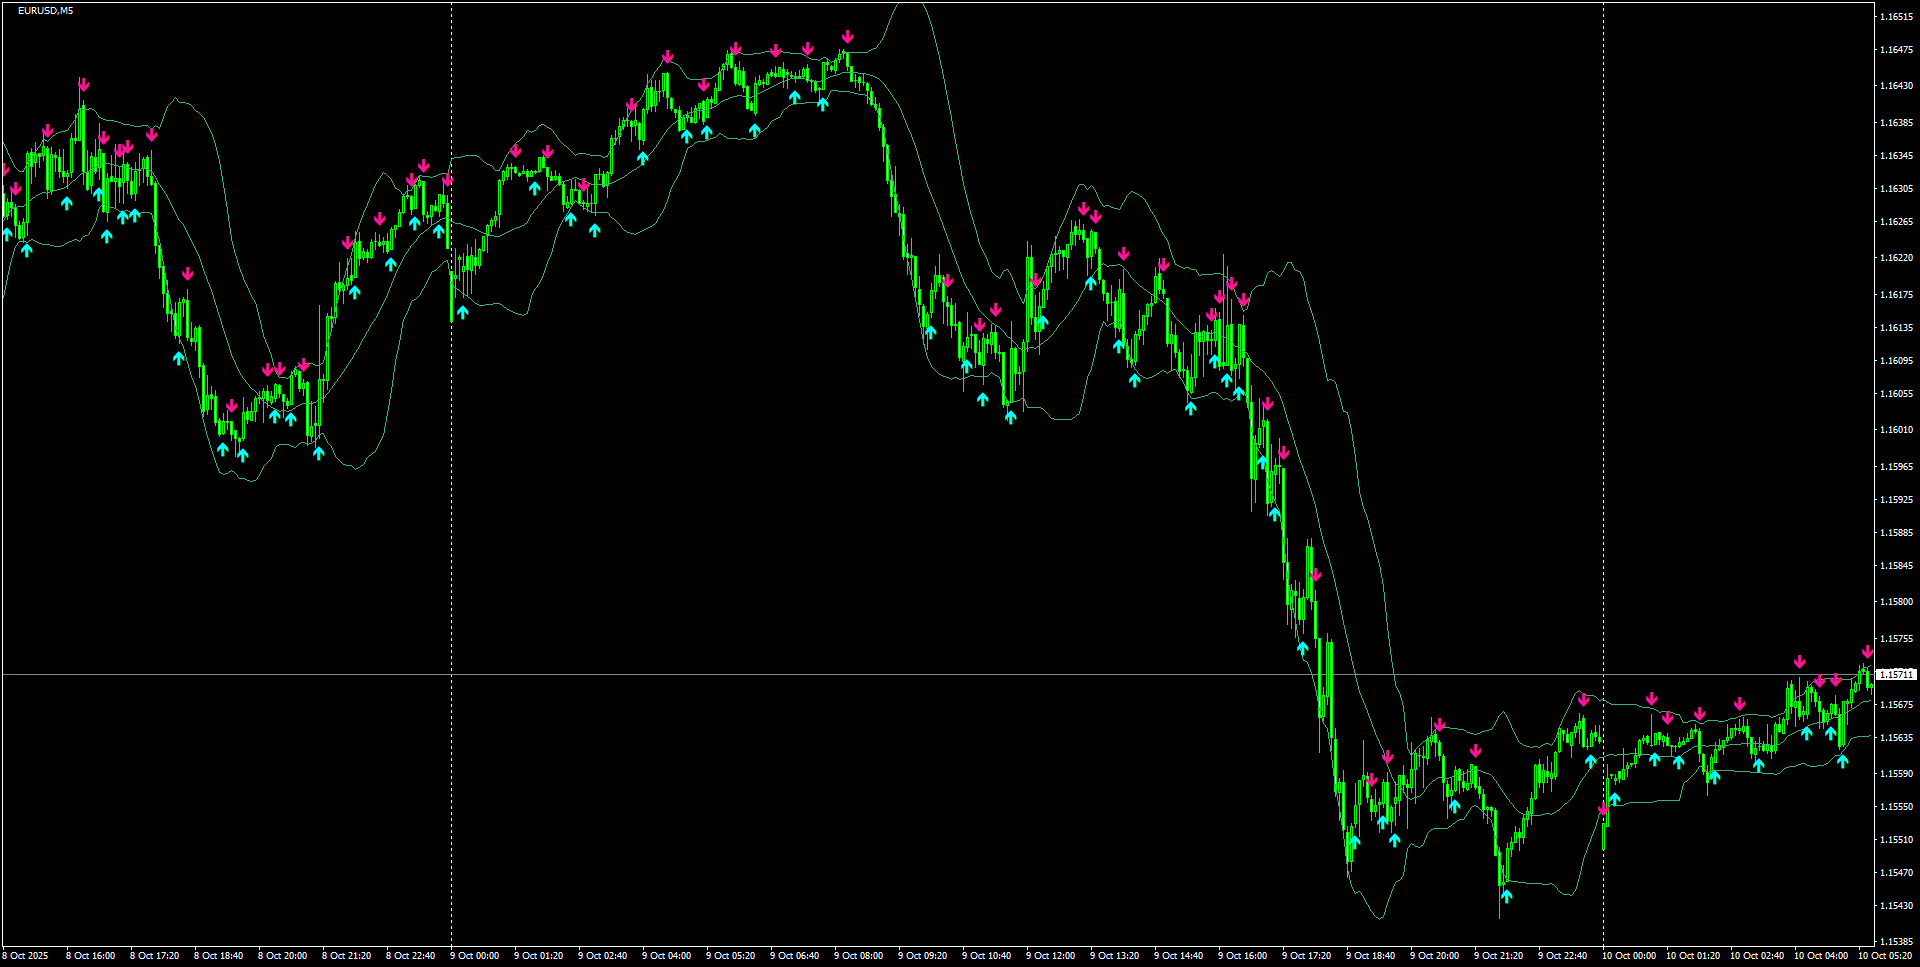1920x967 pixels.
Task: Click the 1.15510 price scale label
Action: [1896, 840]
